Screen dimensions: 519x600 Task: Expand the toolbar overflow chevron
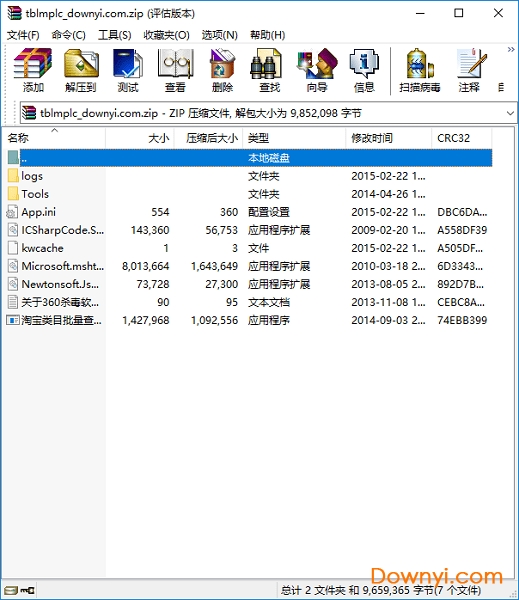[x=511, y=49]
